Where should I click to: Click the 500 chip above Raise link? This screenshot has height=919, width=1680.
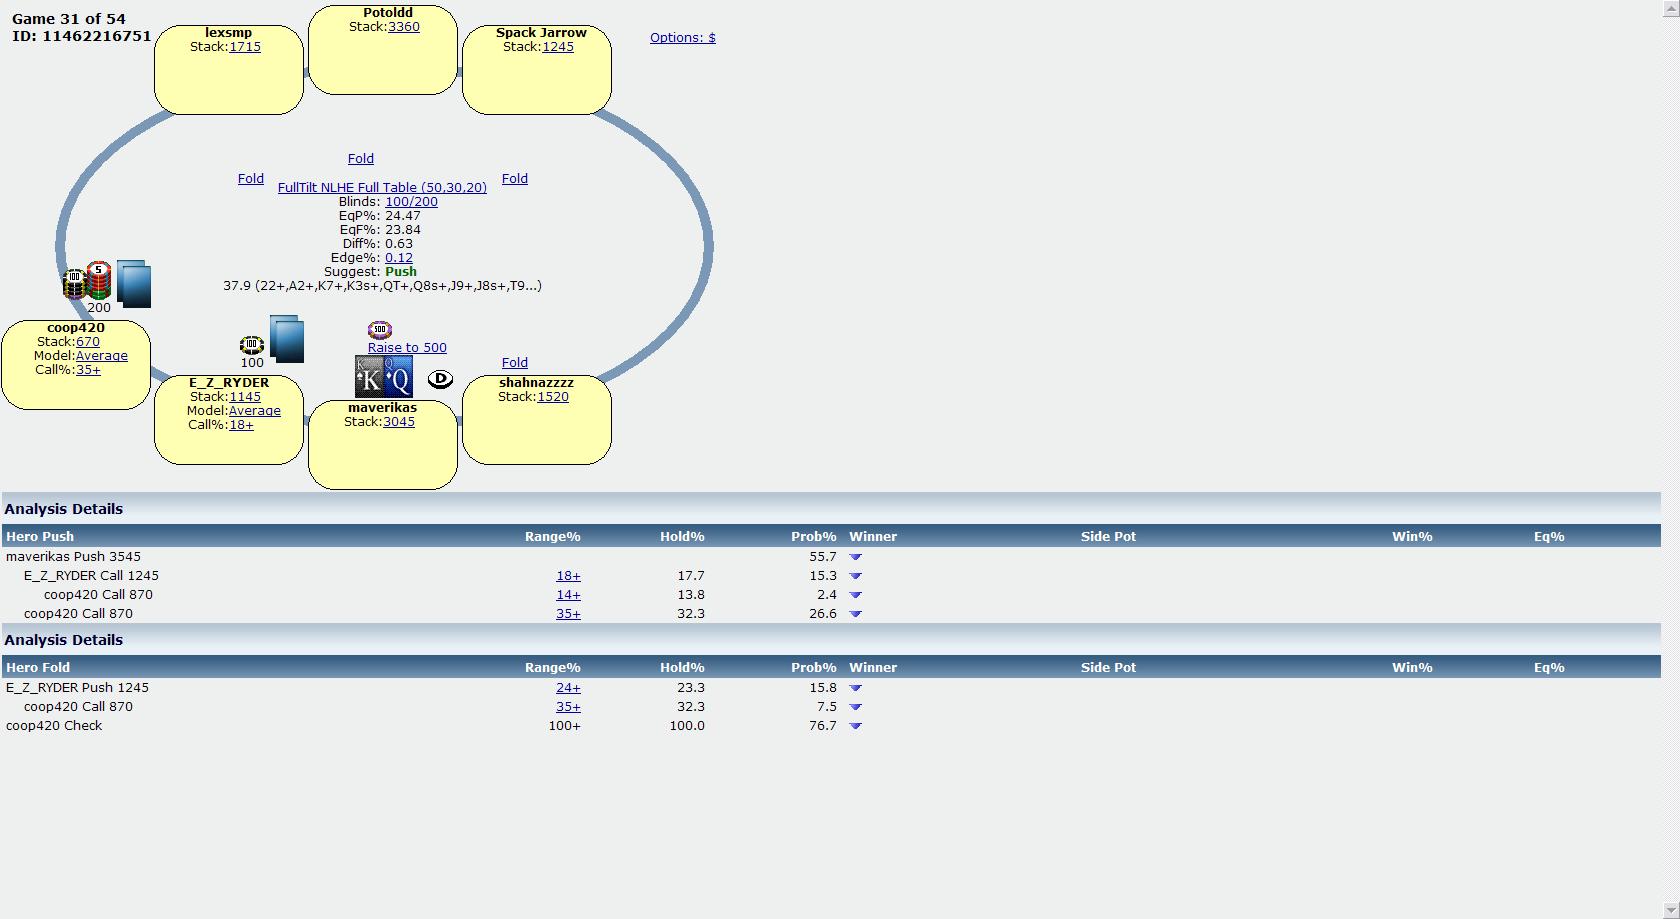(380, 330)
